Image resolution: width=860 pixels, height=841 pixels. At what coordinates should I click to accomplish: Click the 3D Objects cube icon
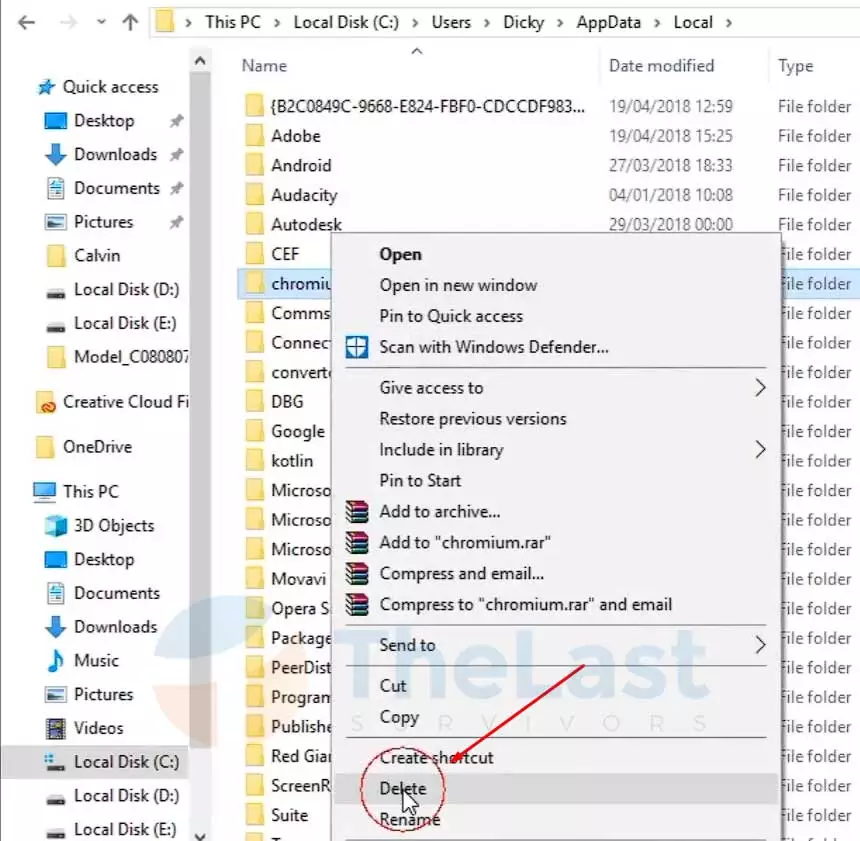point(55,526)
